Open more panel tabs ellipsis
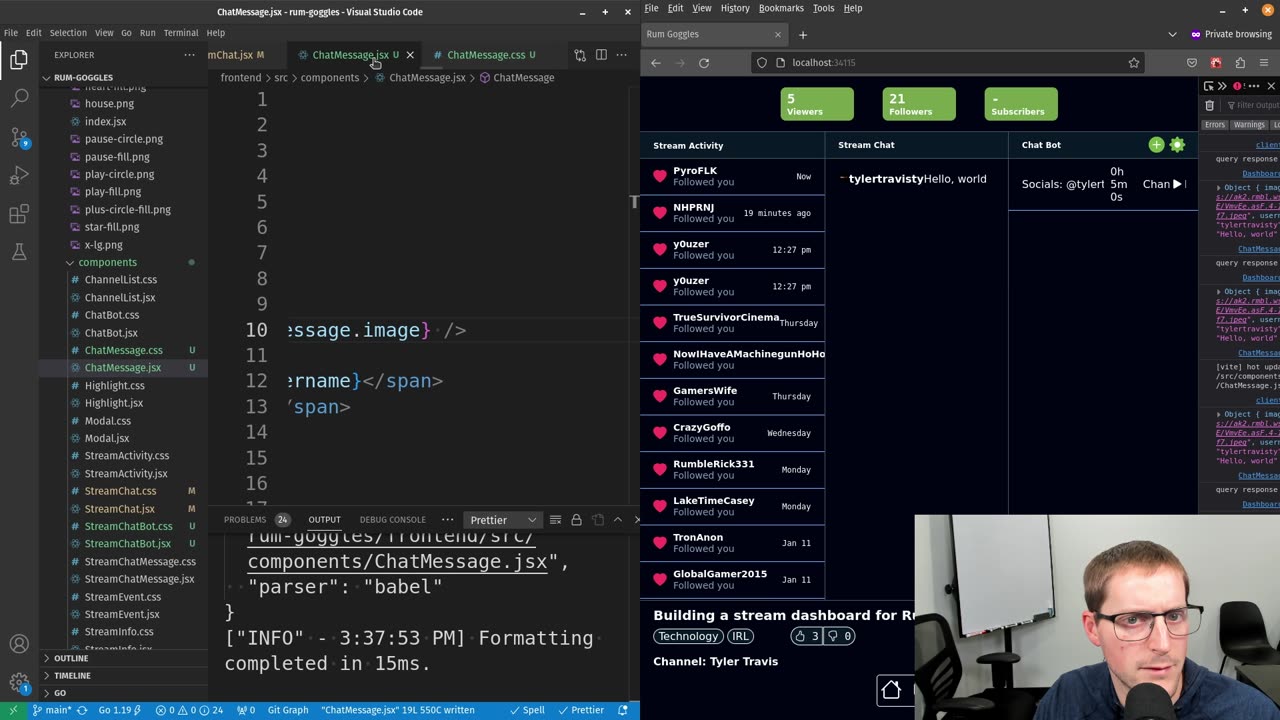Image resolution: width=1280 pixels, height=720 pixels. (447, 520)
